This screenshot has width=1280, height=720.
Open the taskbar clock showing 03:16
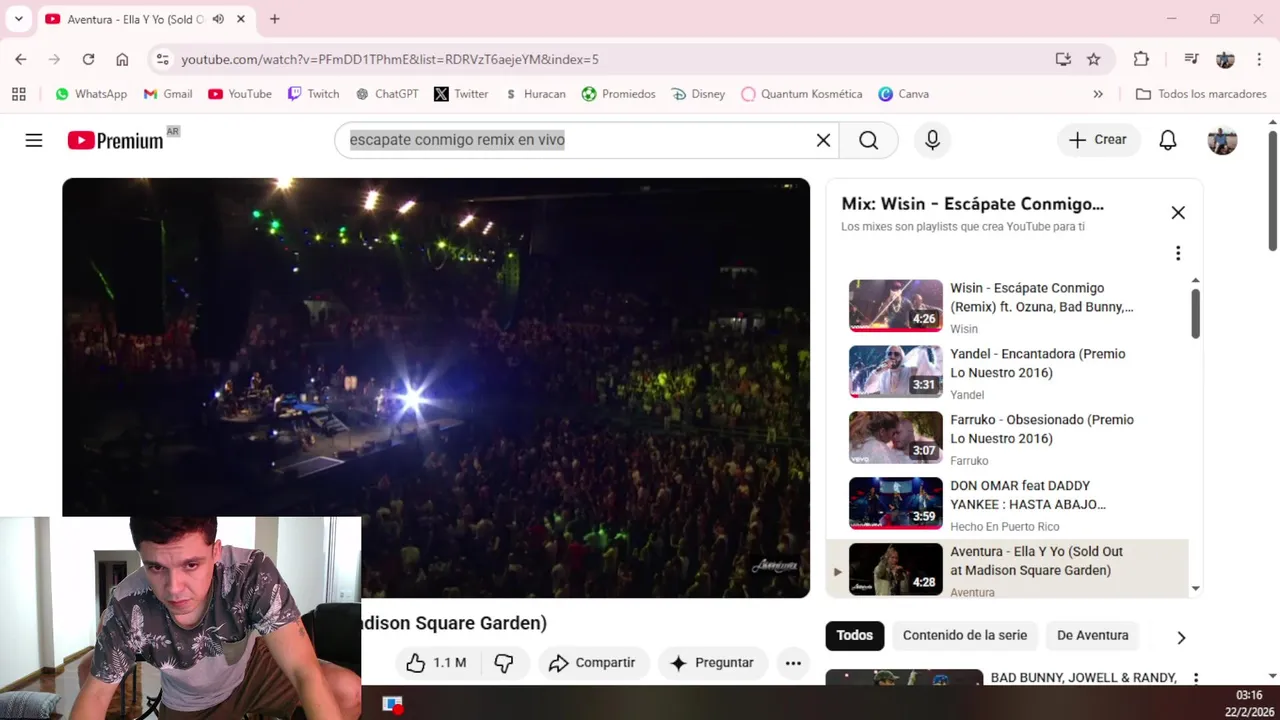[x=1249, y=703]
